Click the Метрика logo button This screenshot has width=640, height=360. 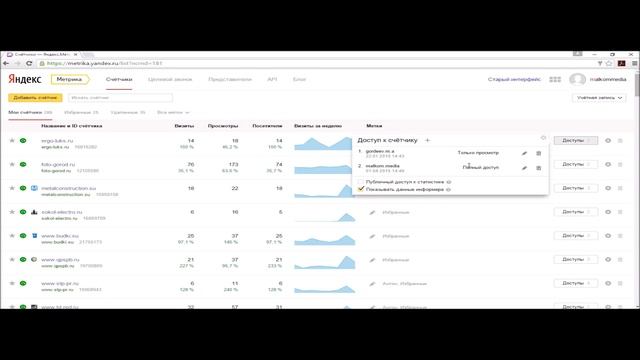pyautogui.click(x=70, y=79)
